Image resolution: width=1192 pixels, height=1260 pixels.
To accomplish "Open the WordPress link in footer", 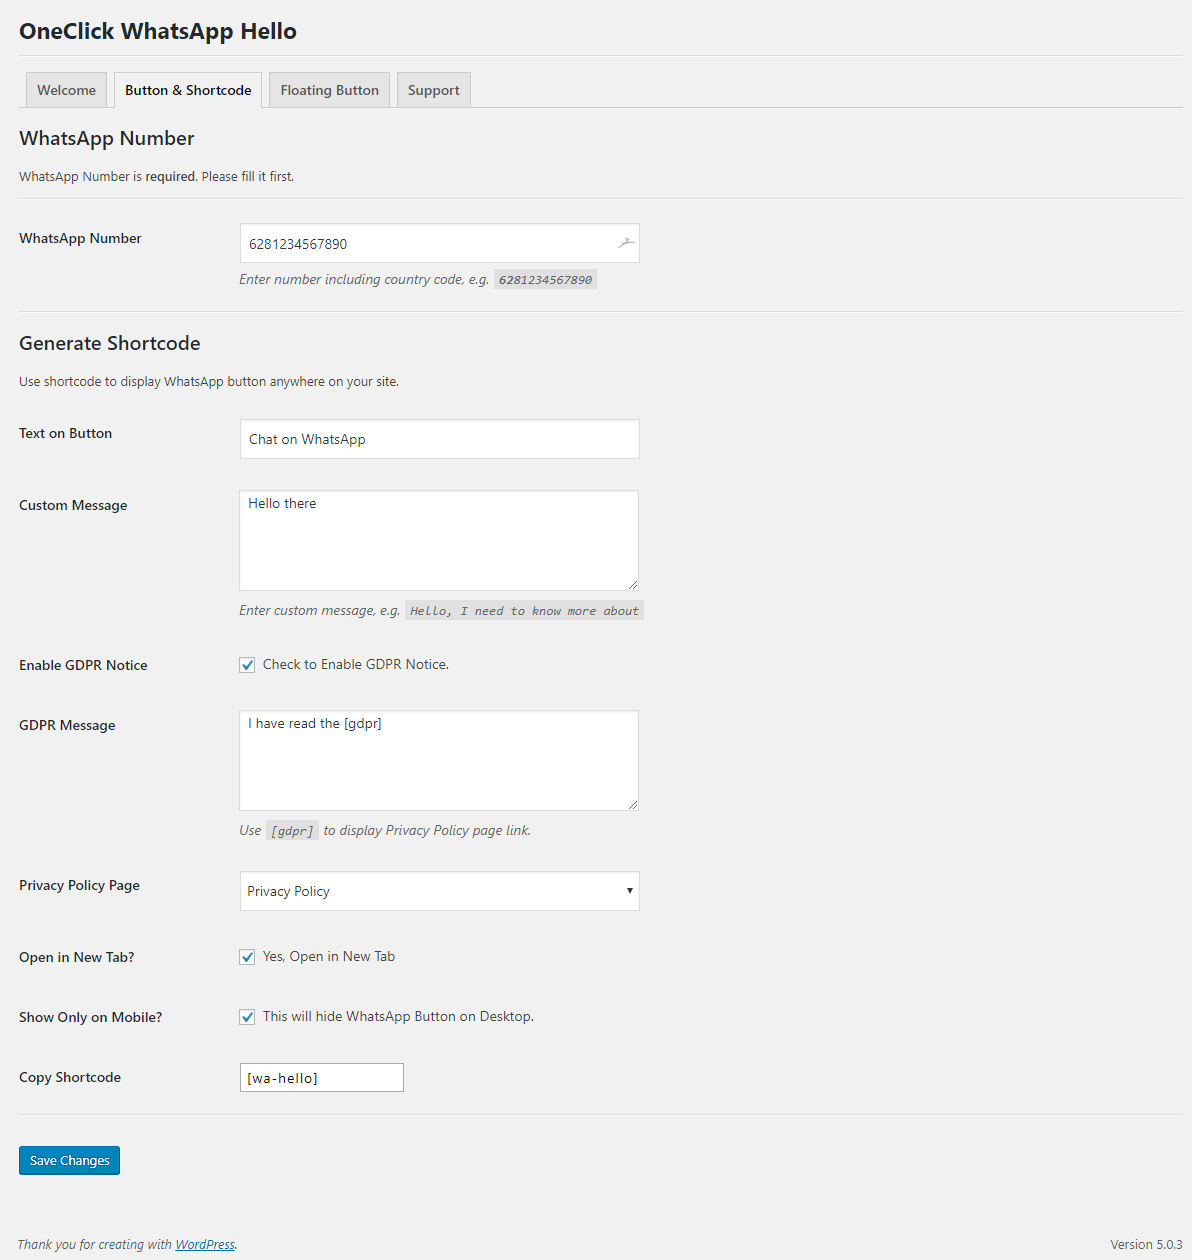I will [205, 1244].
